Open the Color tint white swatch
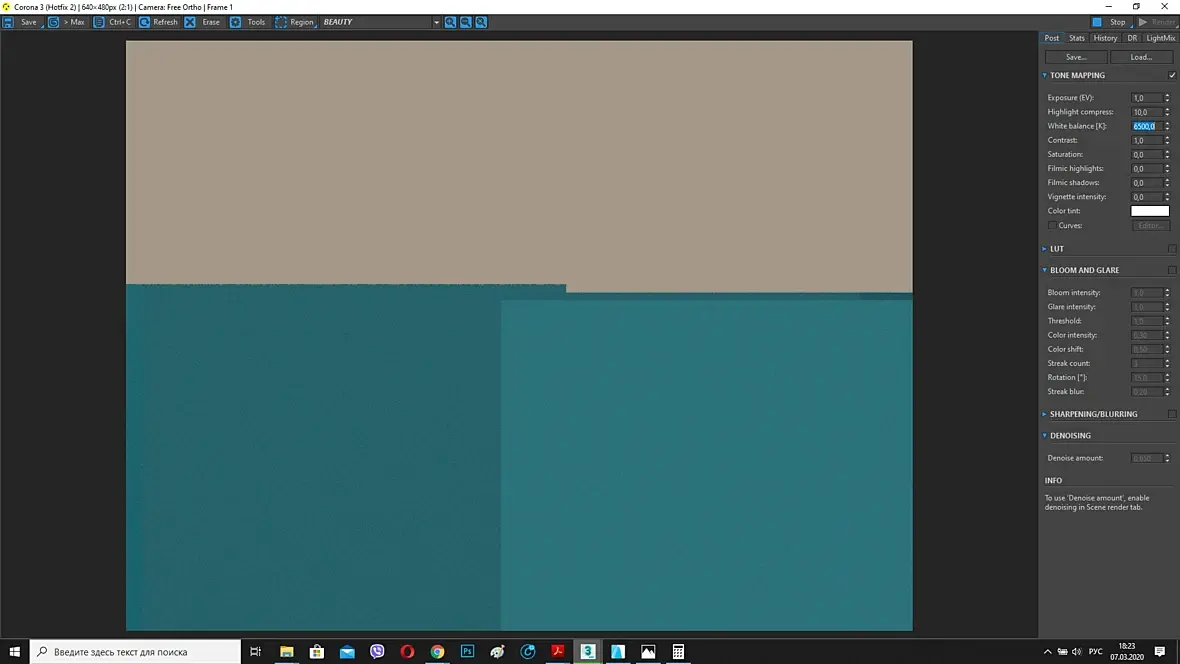 (1150, 211)
